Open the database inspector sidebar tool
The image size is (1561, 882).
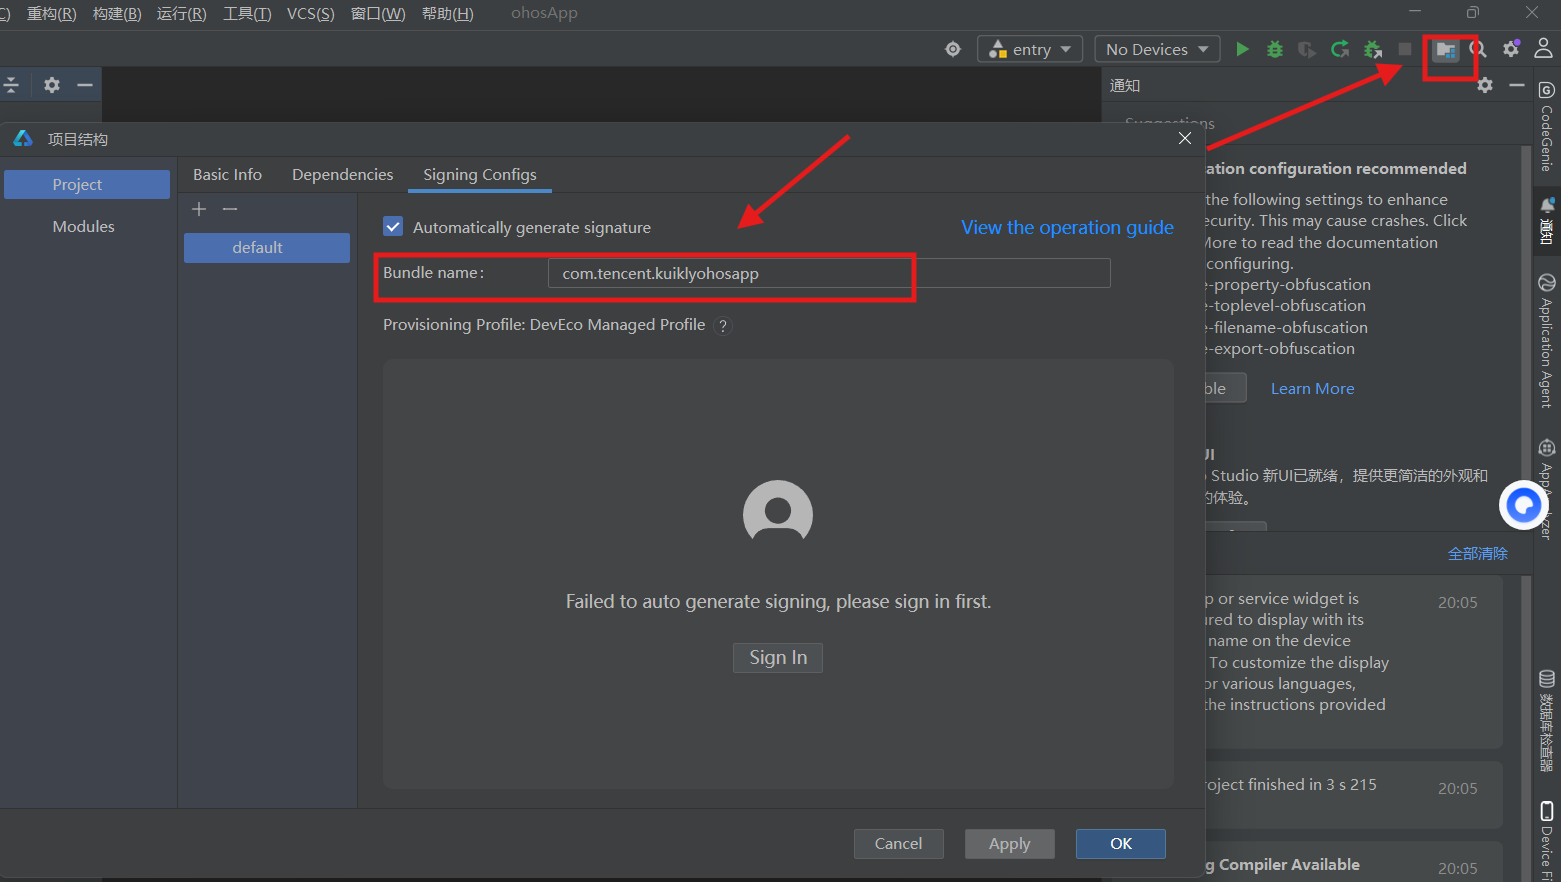click(1547, 721)
